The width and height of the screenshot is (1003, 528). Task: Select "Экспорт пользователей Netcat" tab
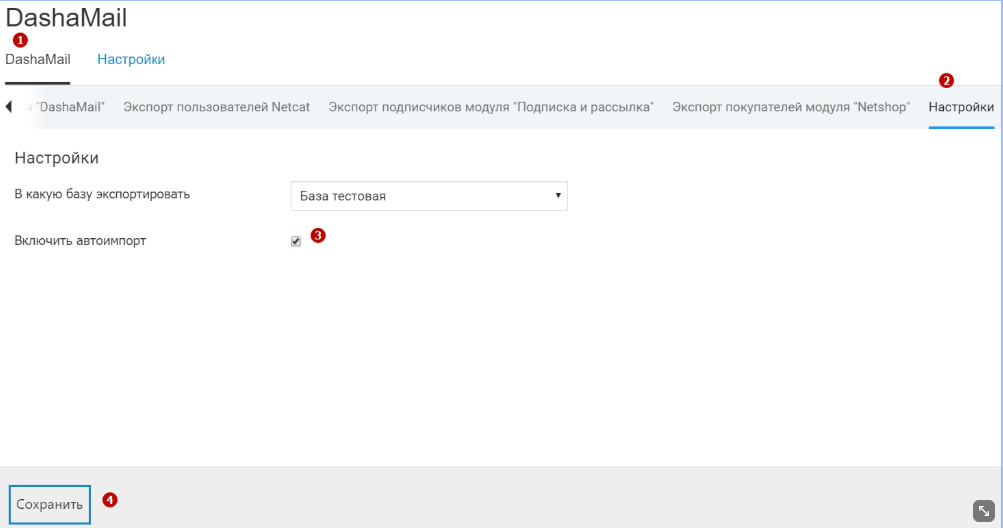[216, 107]
